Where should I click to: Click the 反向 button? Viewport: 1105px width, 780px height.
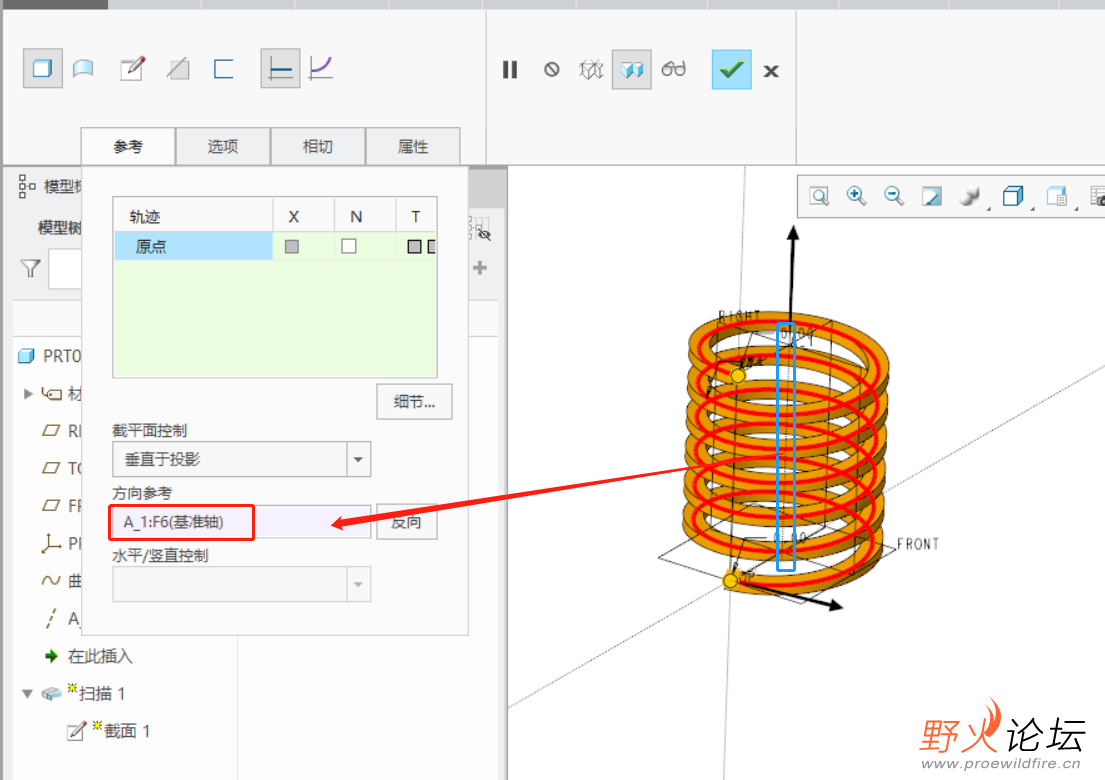point(407,522)
